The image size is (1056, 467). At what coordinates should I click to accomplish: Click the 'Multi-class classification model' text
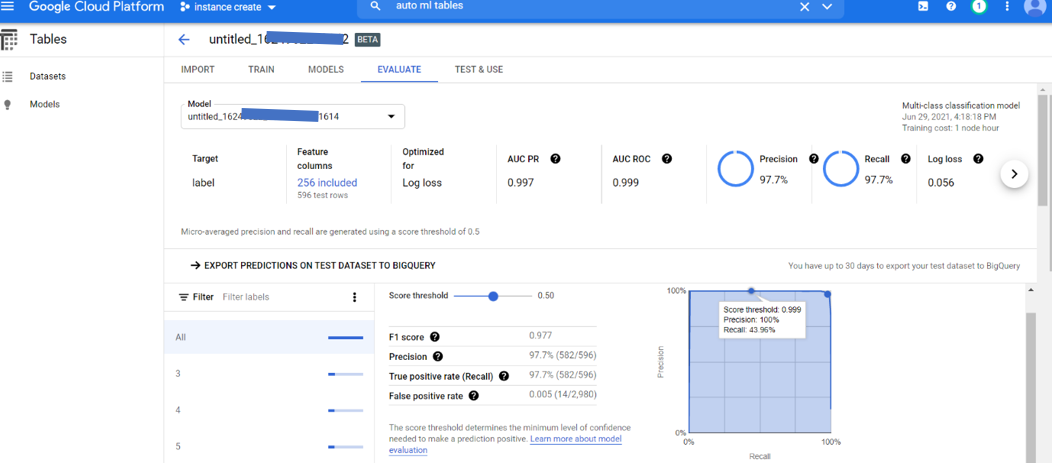click(961, 106)
